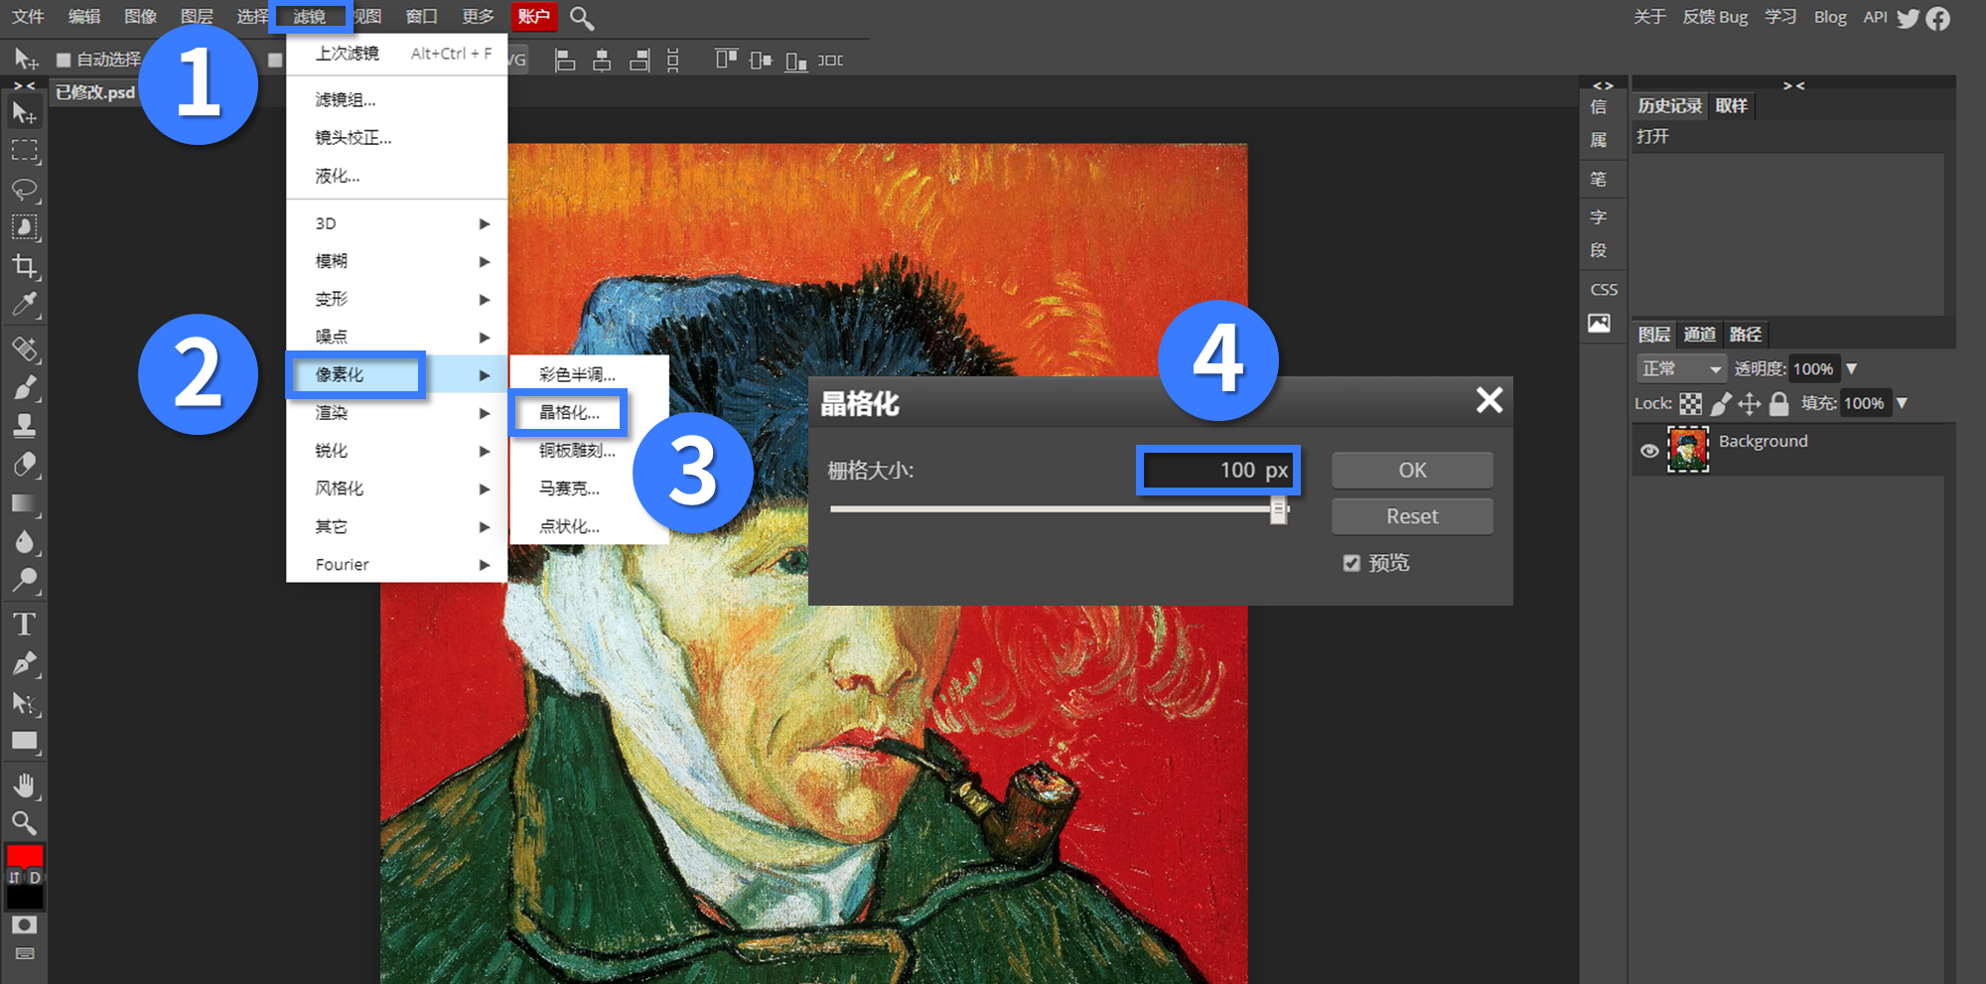
Task: Open the 填充 fill dropdown arrow
Action: [x=1902, y=404]
